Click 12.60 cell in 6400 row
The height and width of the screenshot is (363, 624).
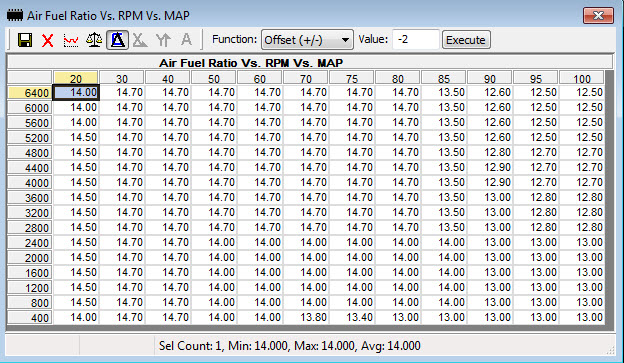490,92
